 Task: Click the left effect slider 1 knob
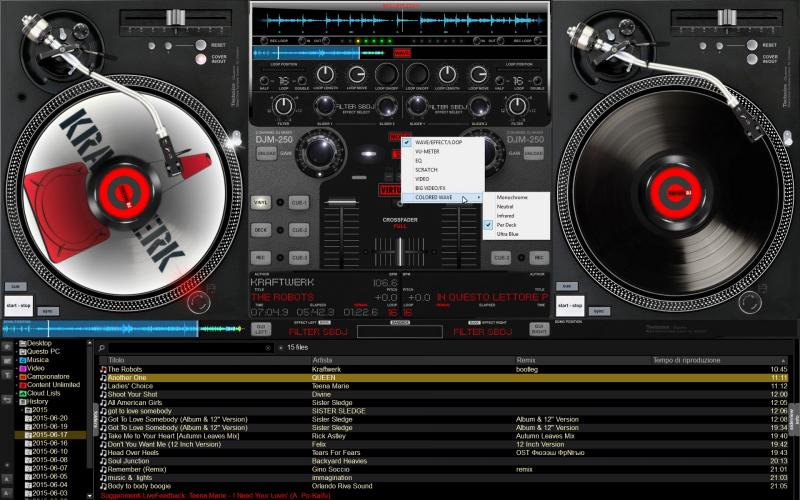coord(324,106)
